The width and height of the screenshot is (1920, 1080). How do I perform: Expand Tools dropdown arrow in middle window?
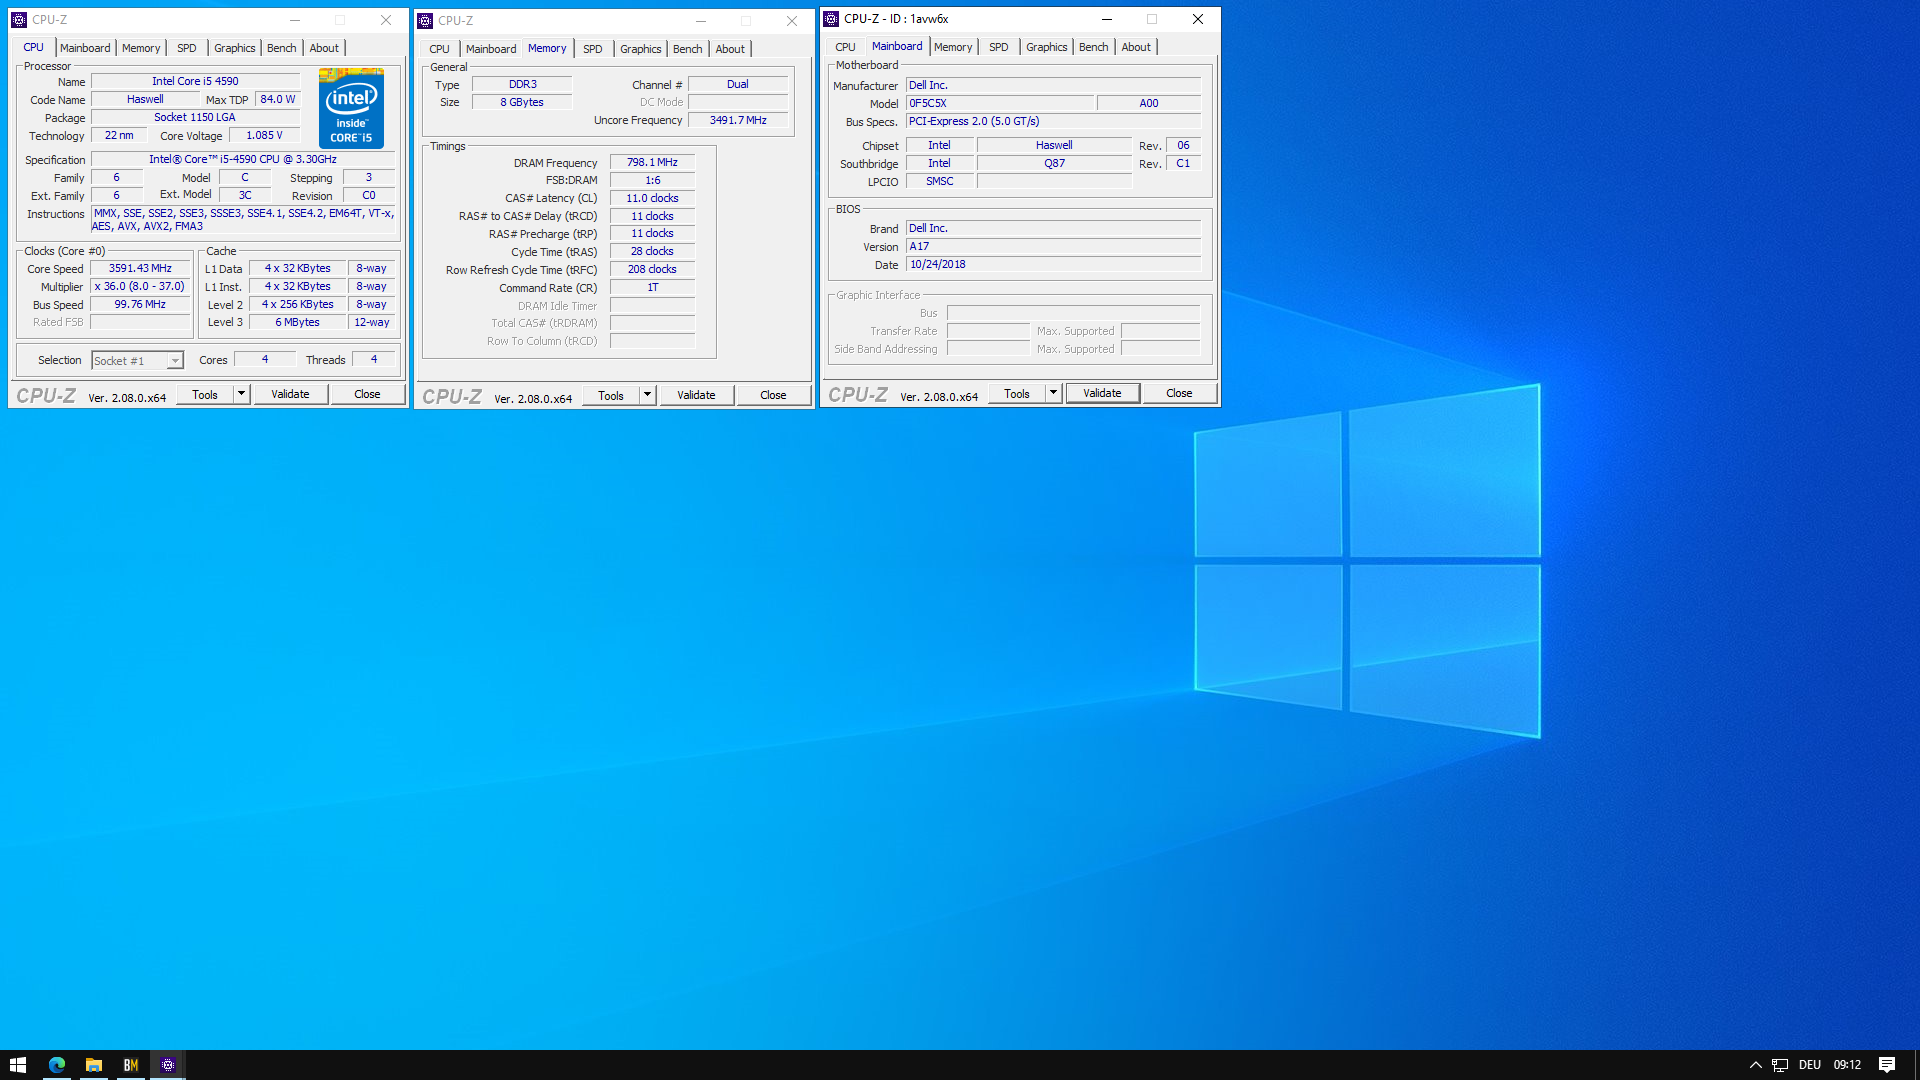click(x=647, y=396)
